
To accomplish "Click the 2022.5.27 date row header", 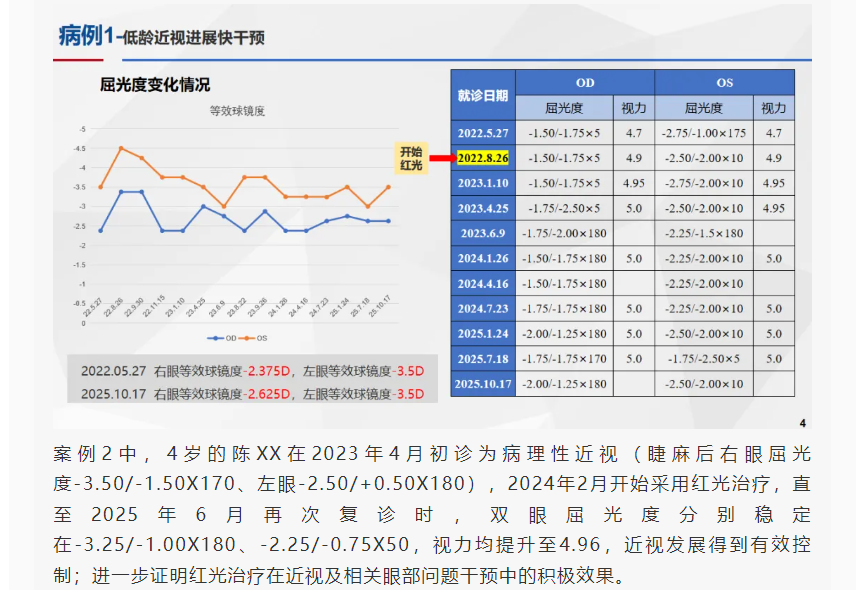I will click(483, 133).
